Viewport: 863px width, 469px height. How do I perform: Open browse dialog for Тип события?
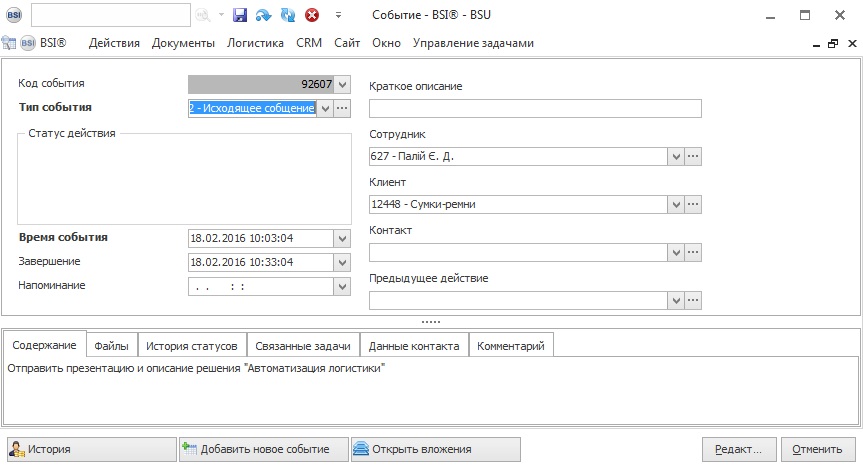tap(343, 108)
